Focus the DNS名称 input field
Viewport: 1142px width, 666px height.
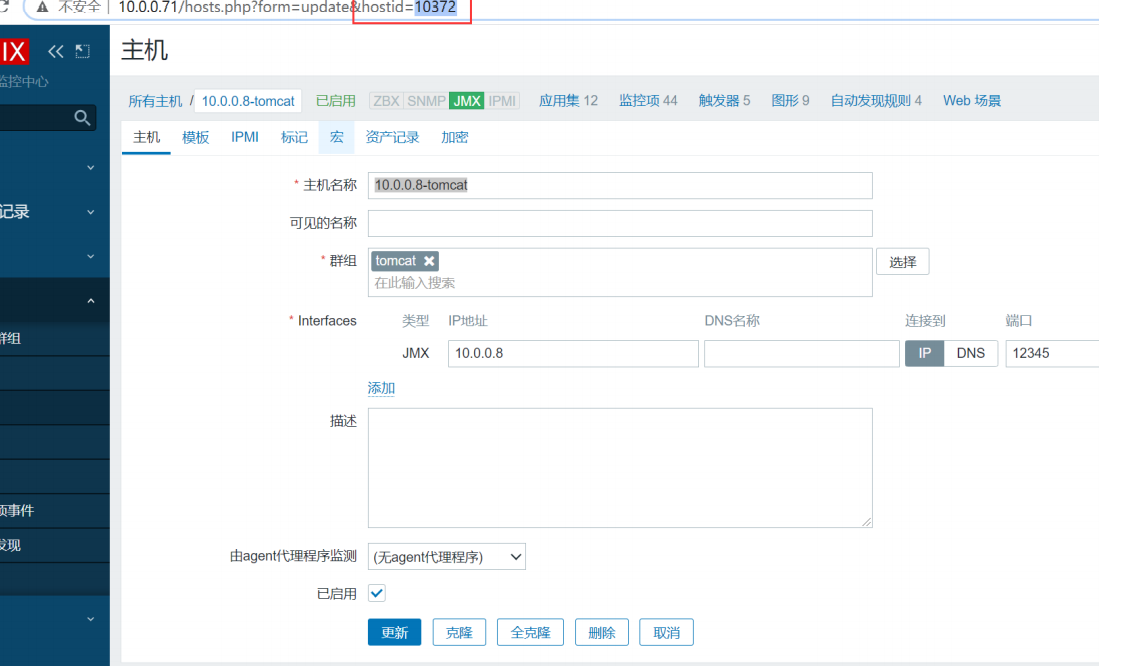801,353
